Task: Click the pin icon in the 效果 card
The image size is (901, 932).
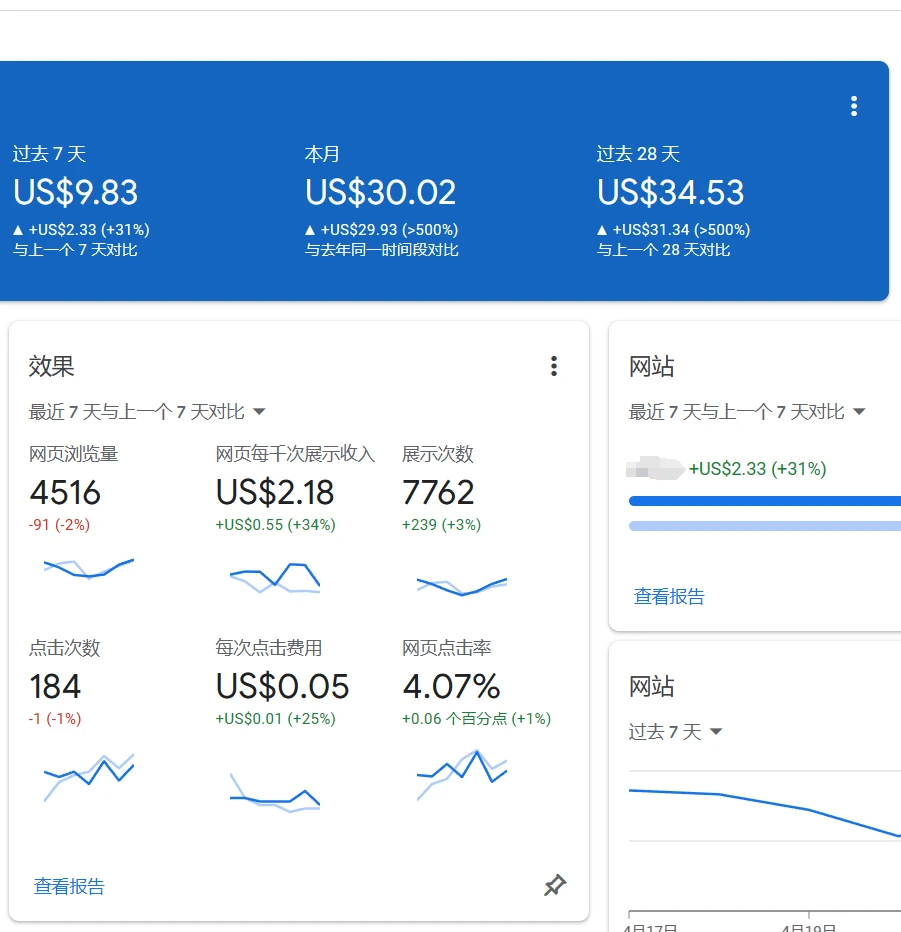Action: coord(554,885)
